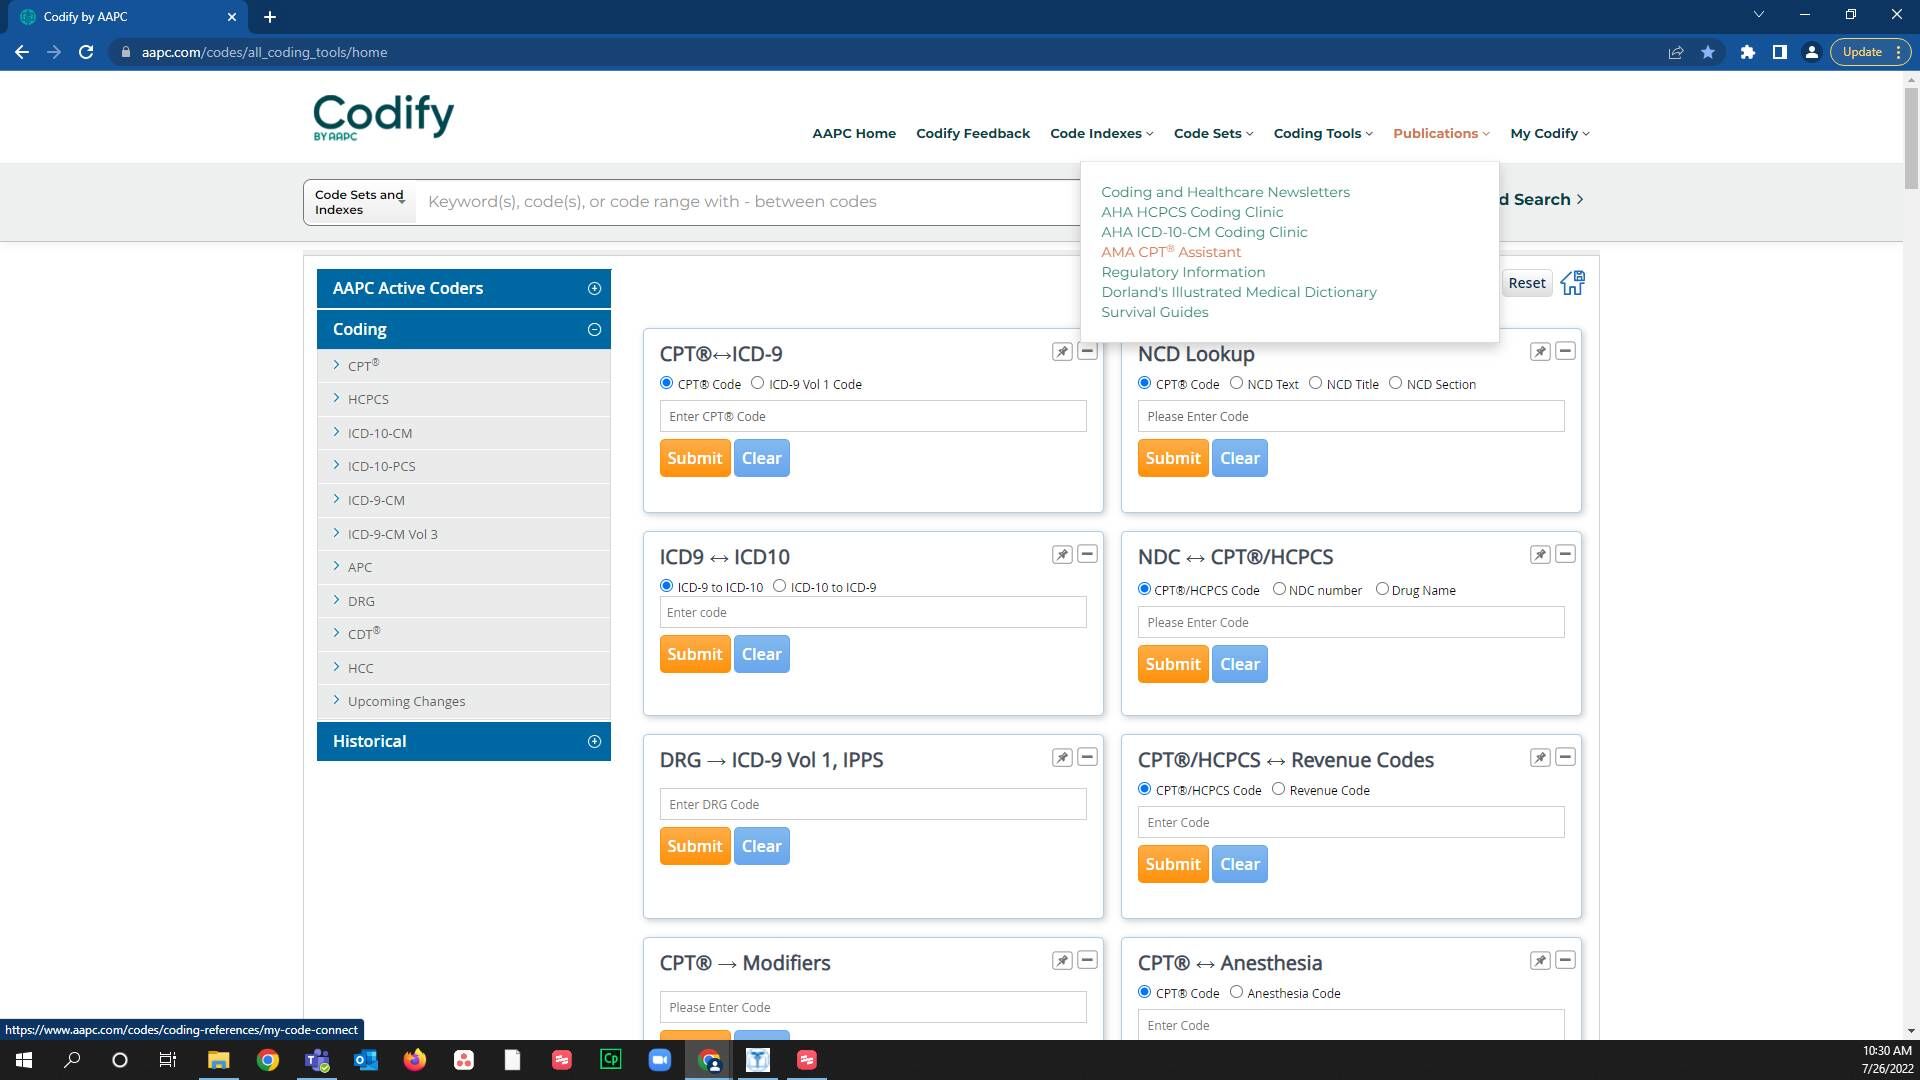Submit the DRG code lookup

[694, 846]
